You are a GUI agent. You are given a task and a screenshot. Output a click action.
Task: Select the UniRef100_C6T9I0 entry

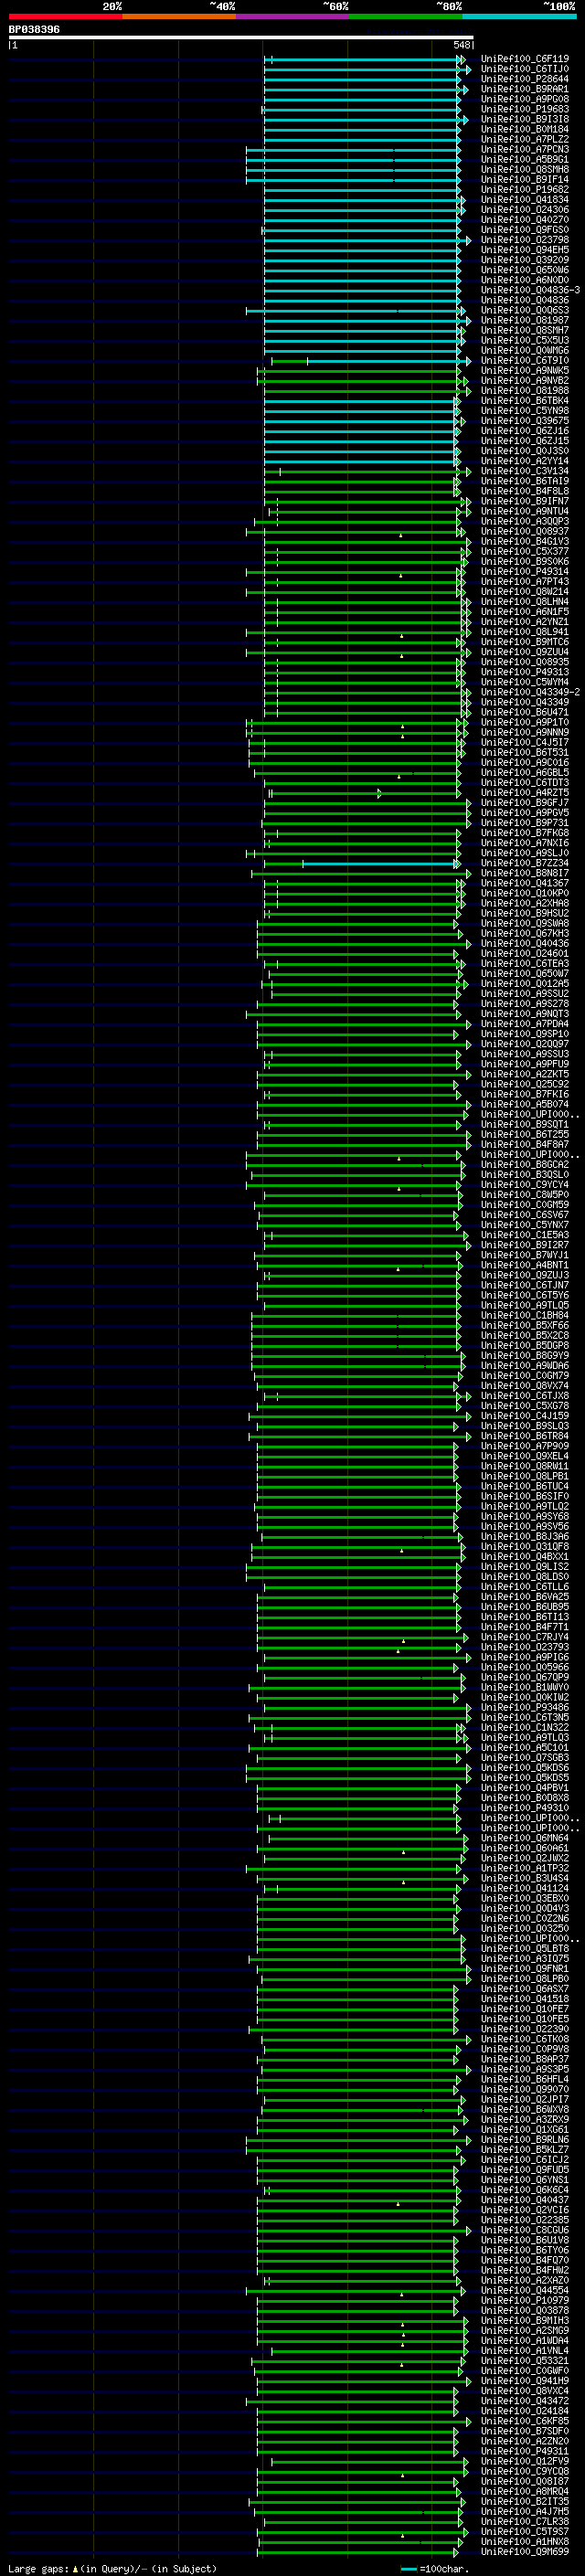525,361
